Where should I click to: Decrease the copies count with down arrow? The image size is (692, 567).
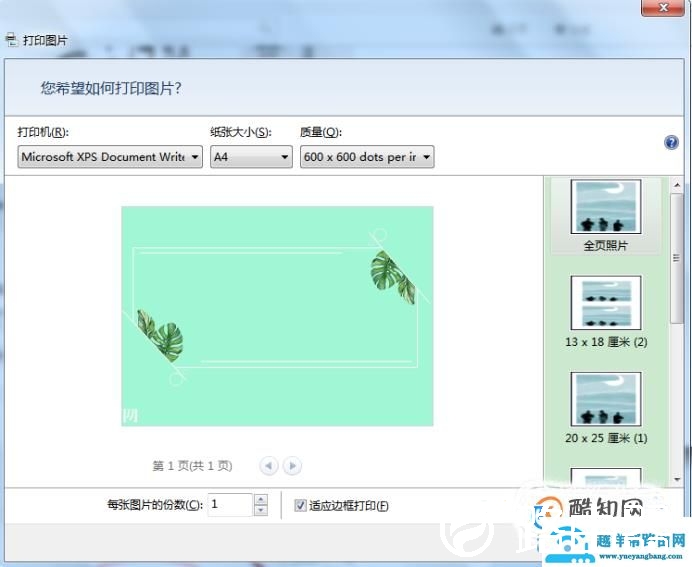(261, 511)
